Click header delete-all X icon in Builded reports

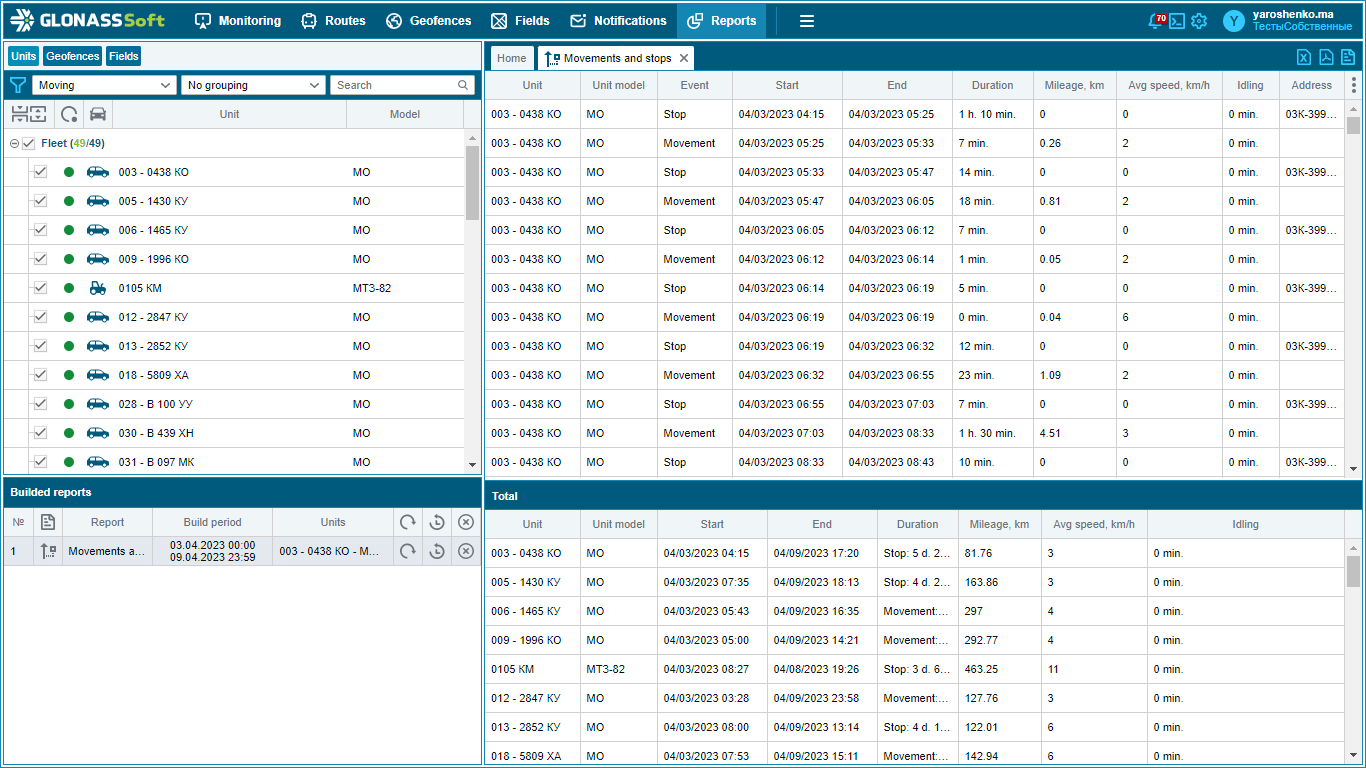click(x=465, y=522)
